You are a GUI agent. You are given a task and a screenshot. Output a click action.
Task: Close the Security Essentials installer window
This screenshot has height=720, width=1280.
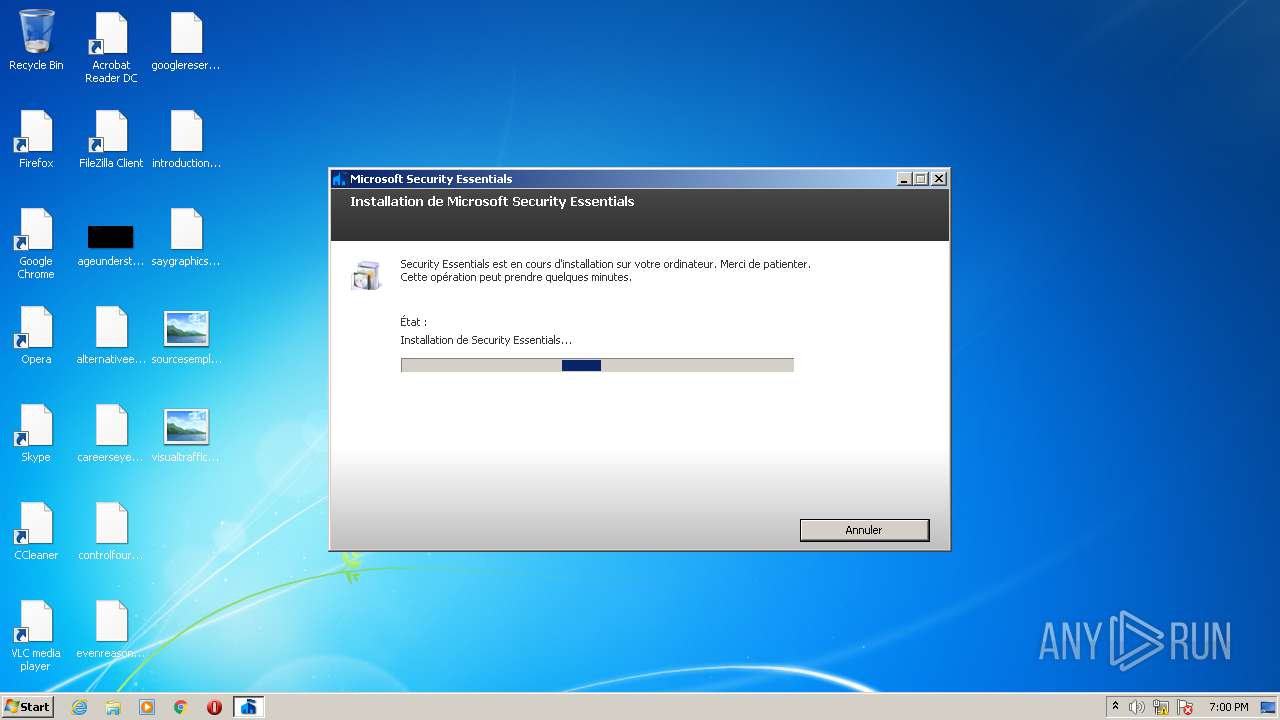point(938,179)
